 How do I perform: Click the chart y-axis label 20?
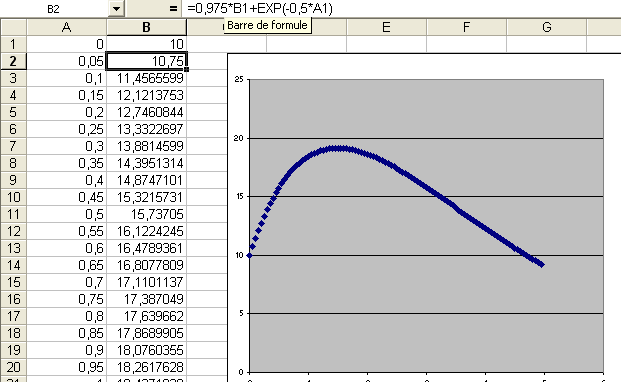[238, 138]
